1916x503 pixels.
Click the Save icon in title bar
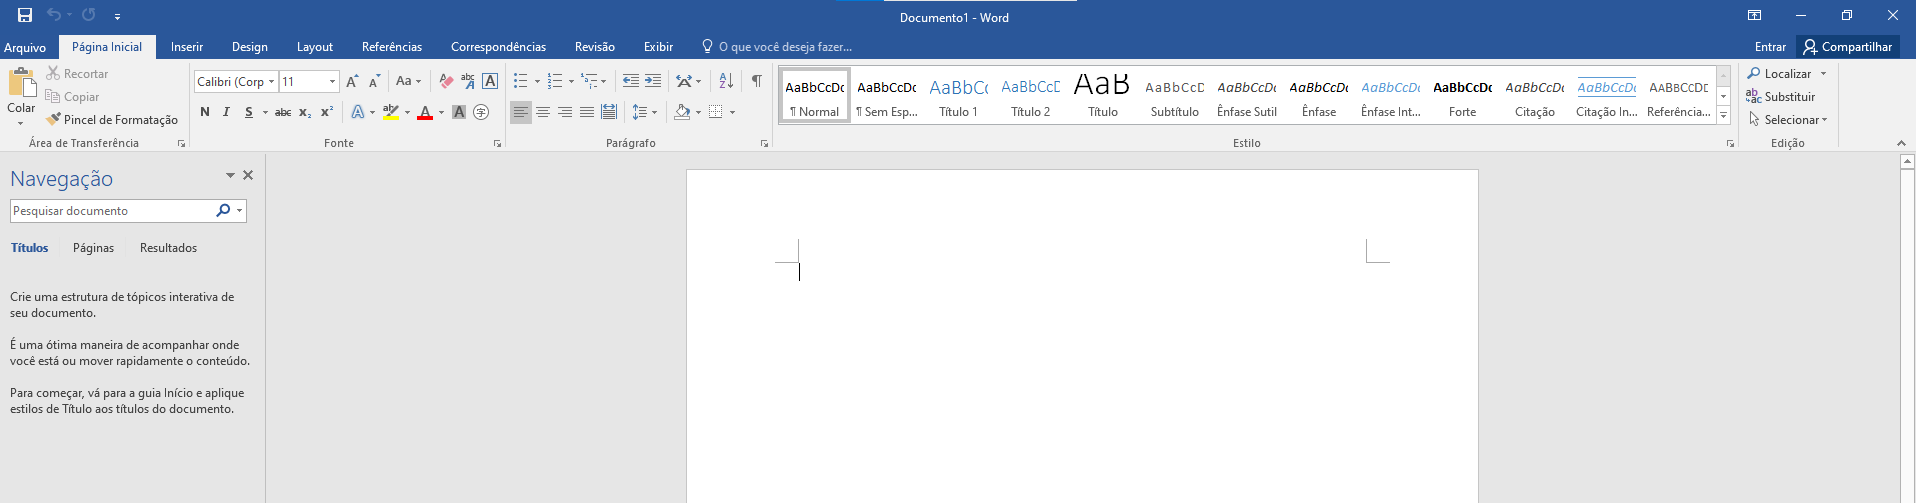25,15
